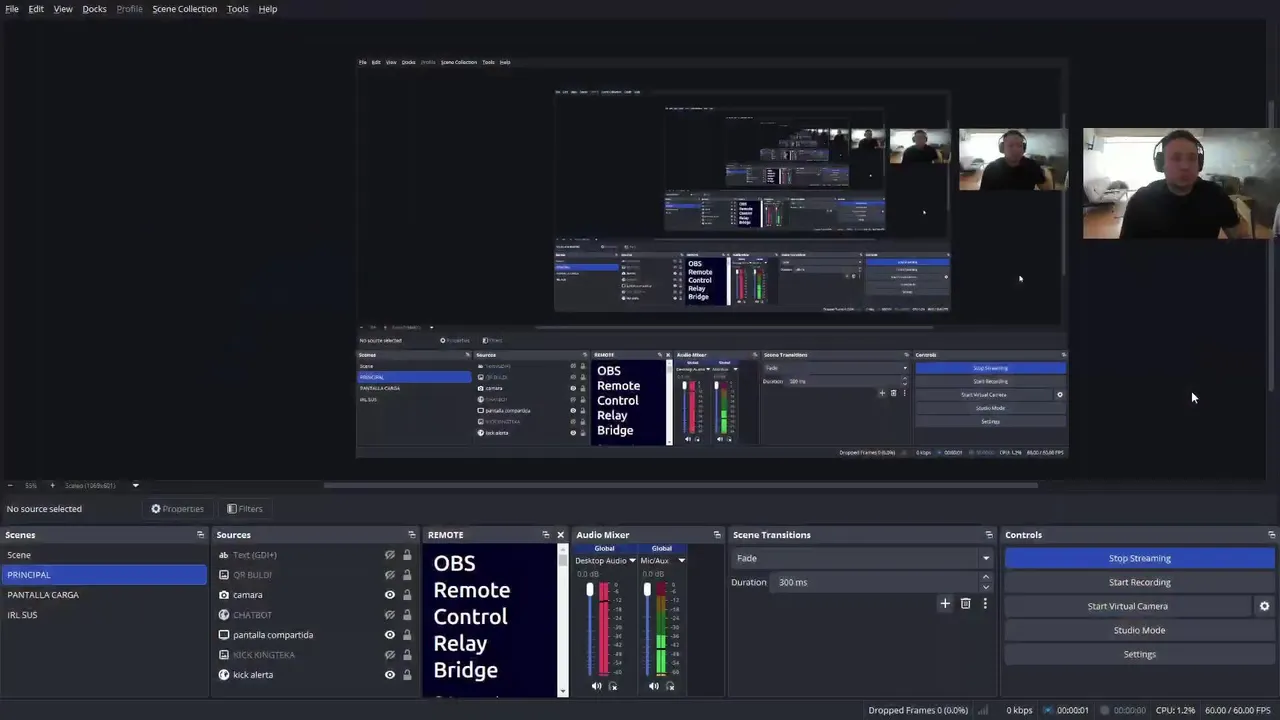Close the REMOTE dock

[x=560, y=535]
